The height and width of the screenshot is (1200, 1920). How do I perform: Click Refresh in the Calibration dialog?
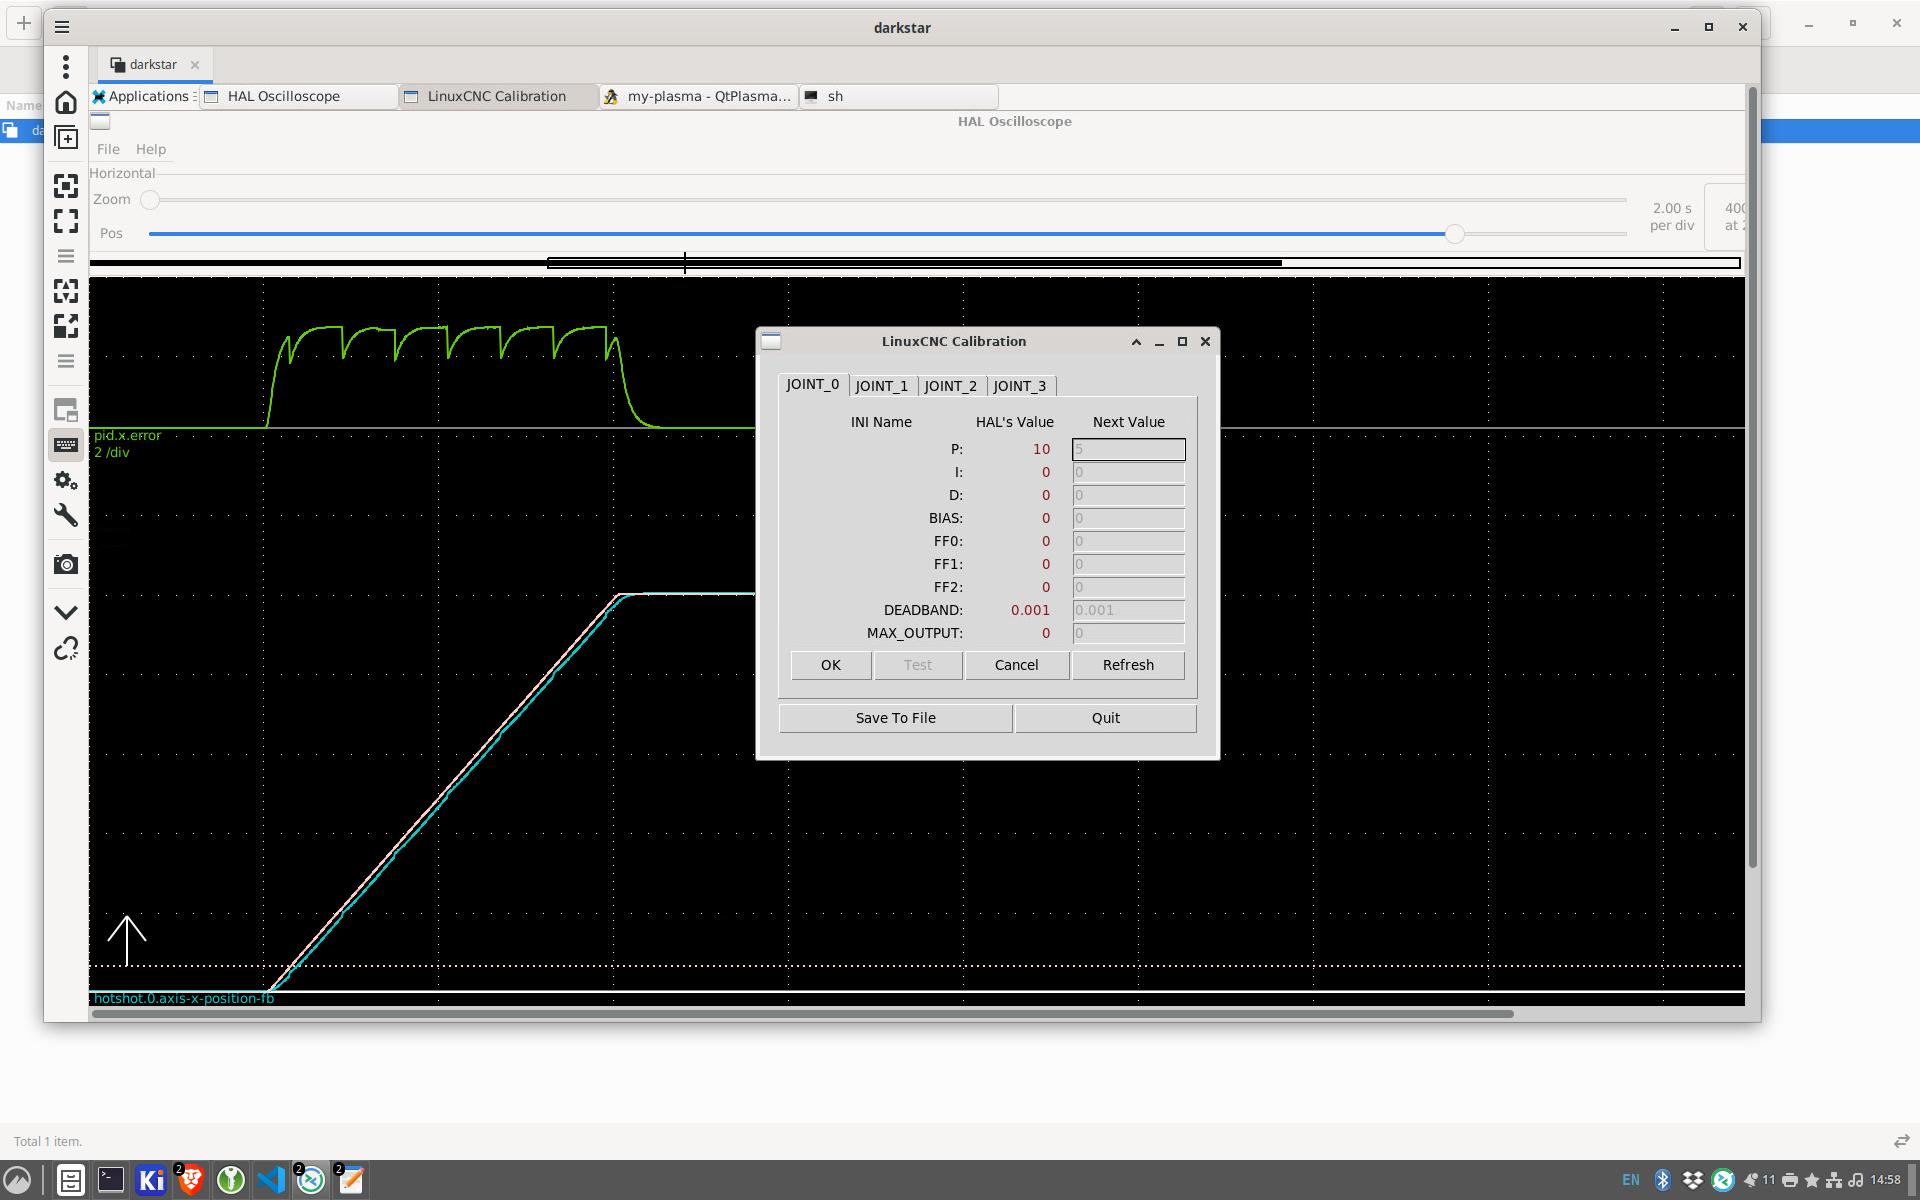(x=1128, y=666)
